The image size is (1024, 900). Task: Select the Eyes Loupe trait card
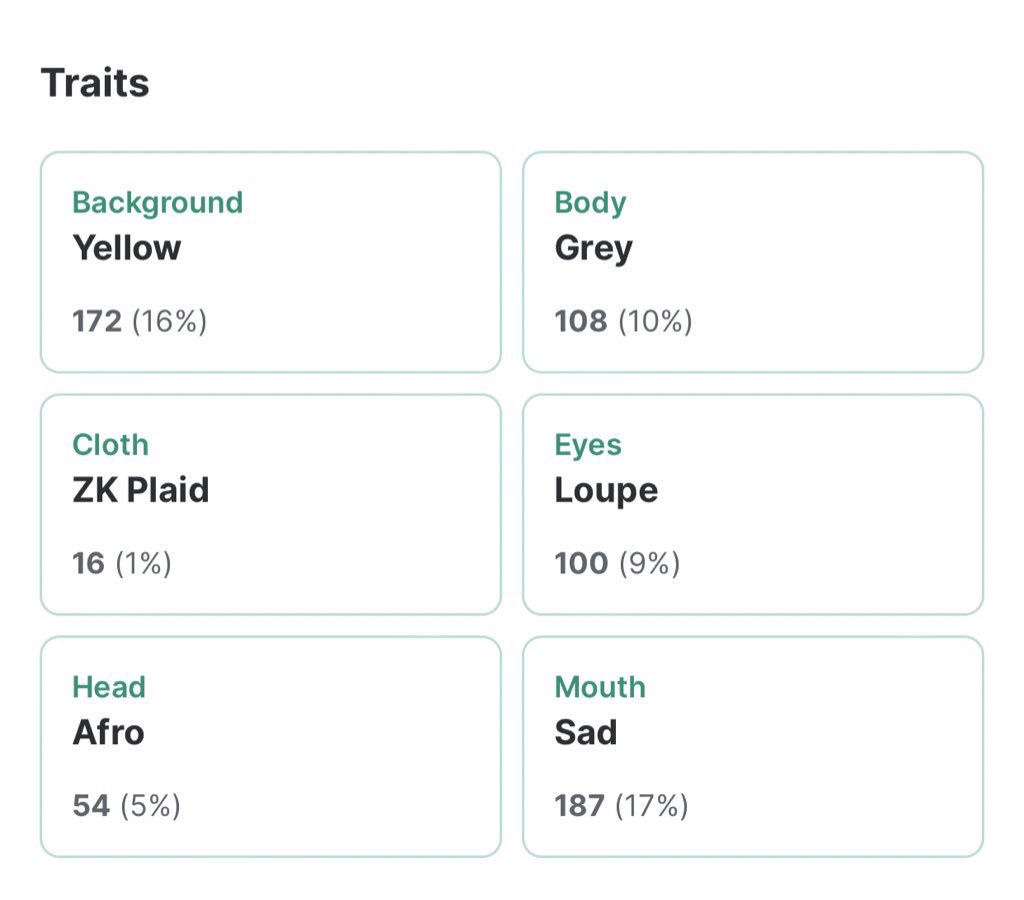point(753,504)
